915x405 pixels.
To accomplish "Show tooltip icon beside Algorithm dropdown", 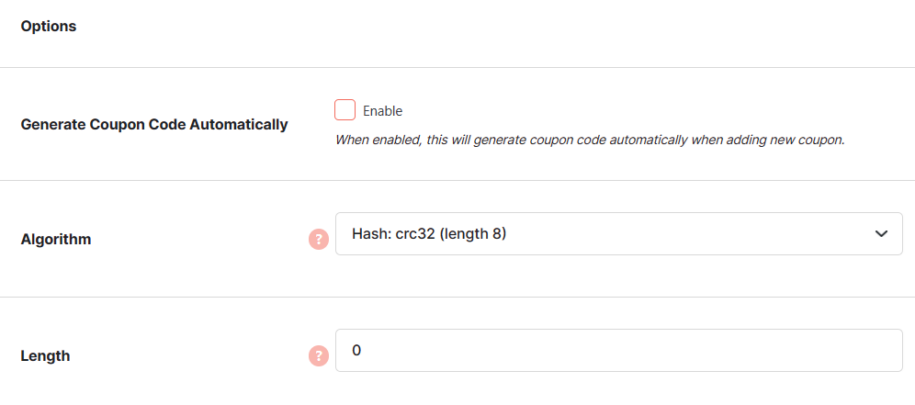I will [x=319, y=239].
